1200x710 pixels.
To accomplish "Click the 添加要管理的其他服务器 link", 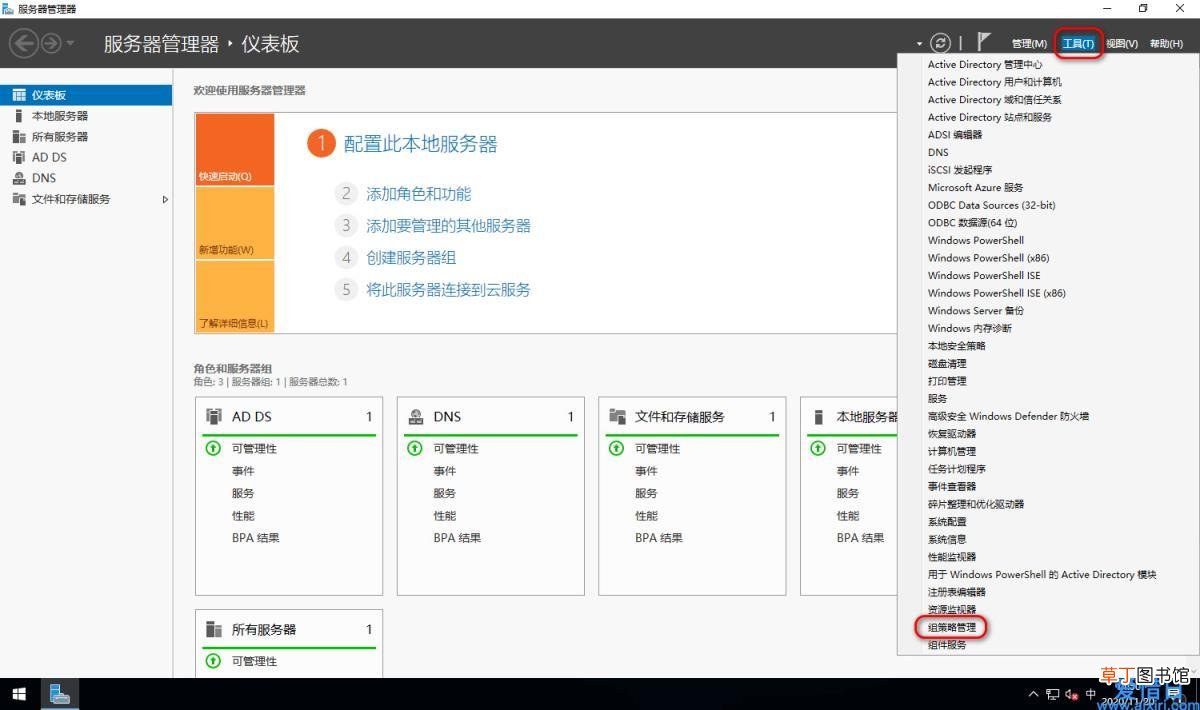I will pos(449,226).
